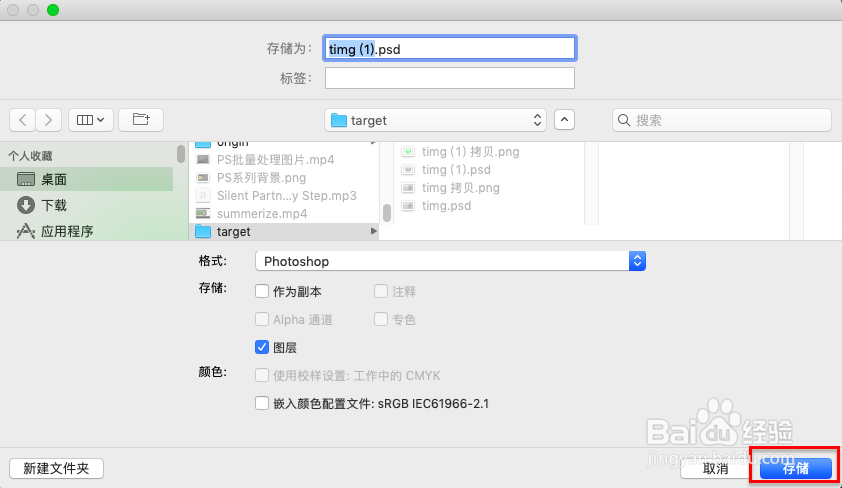The image size is (842, 488).
Task: Select timg.psd in the list
Action: click(x=446, y=206)
